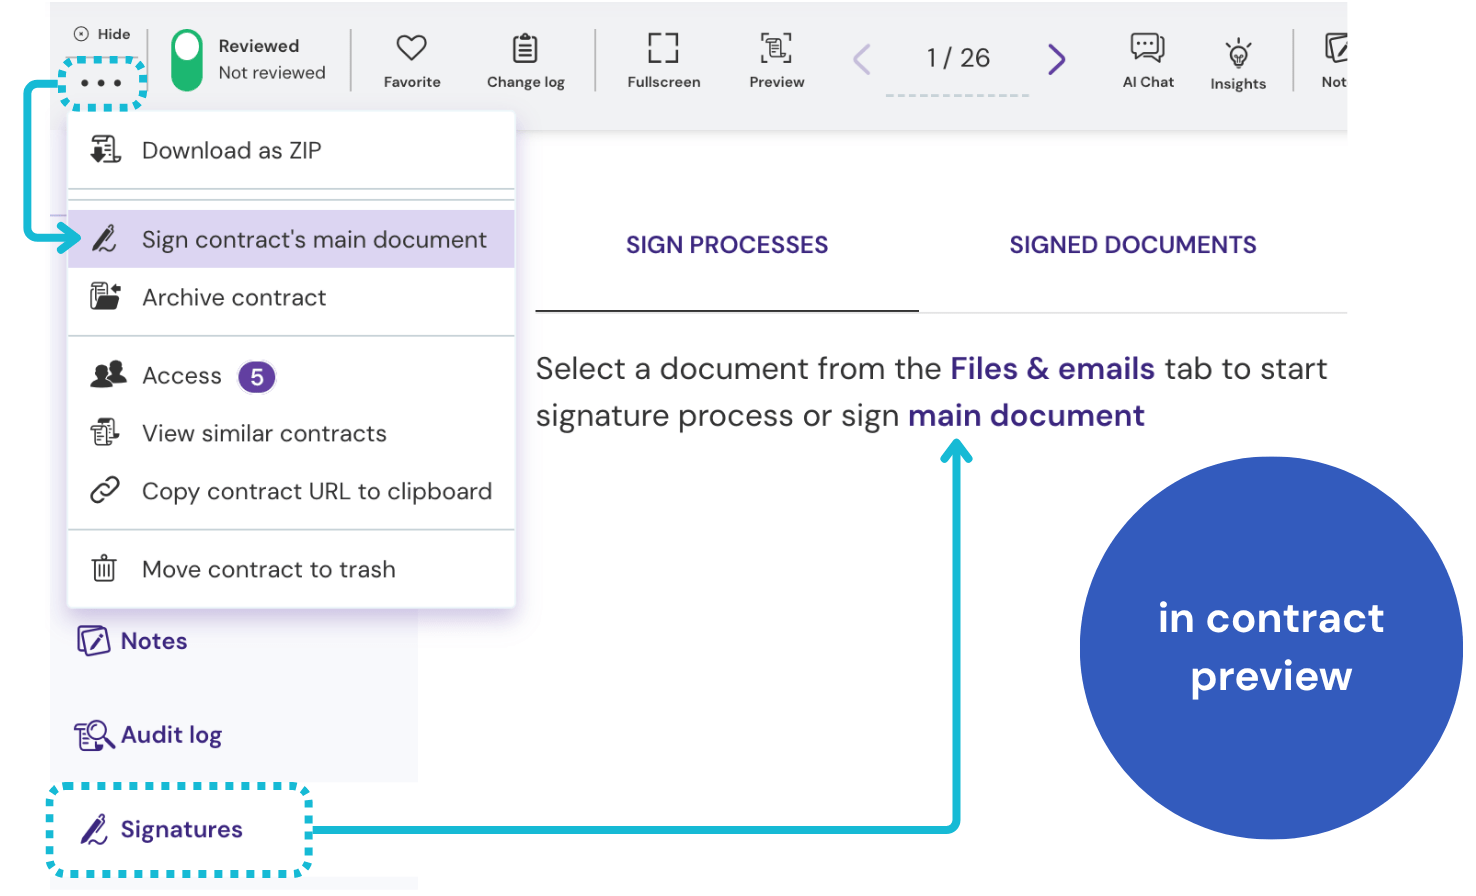Click the pen signature icon in menu
Viewport: 1476px width, 896px height.
tap(105, 239)
